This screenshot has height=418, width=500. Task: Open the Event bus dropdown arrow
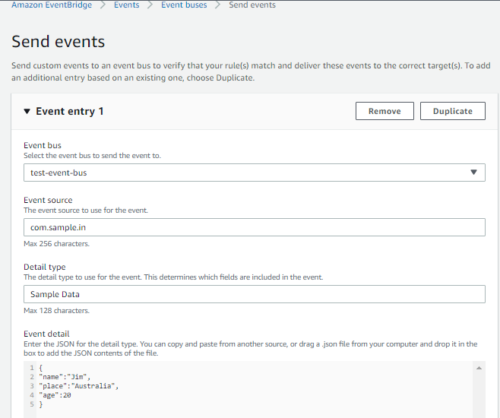[474, 172]
